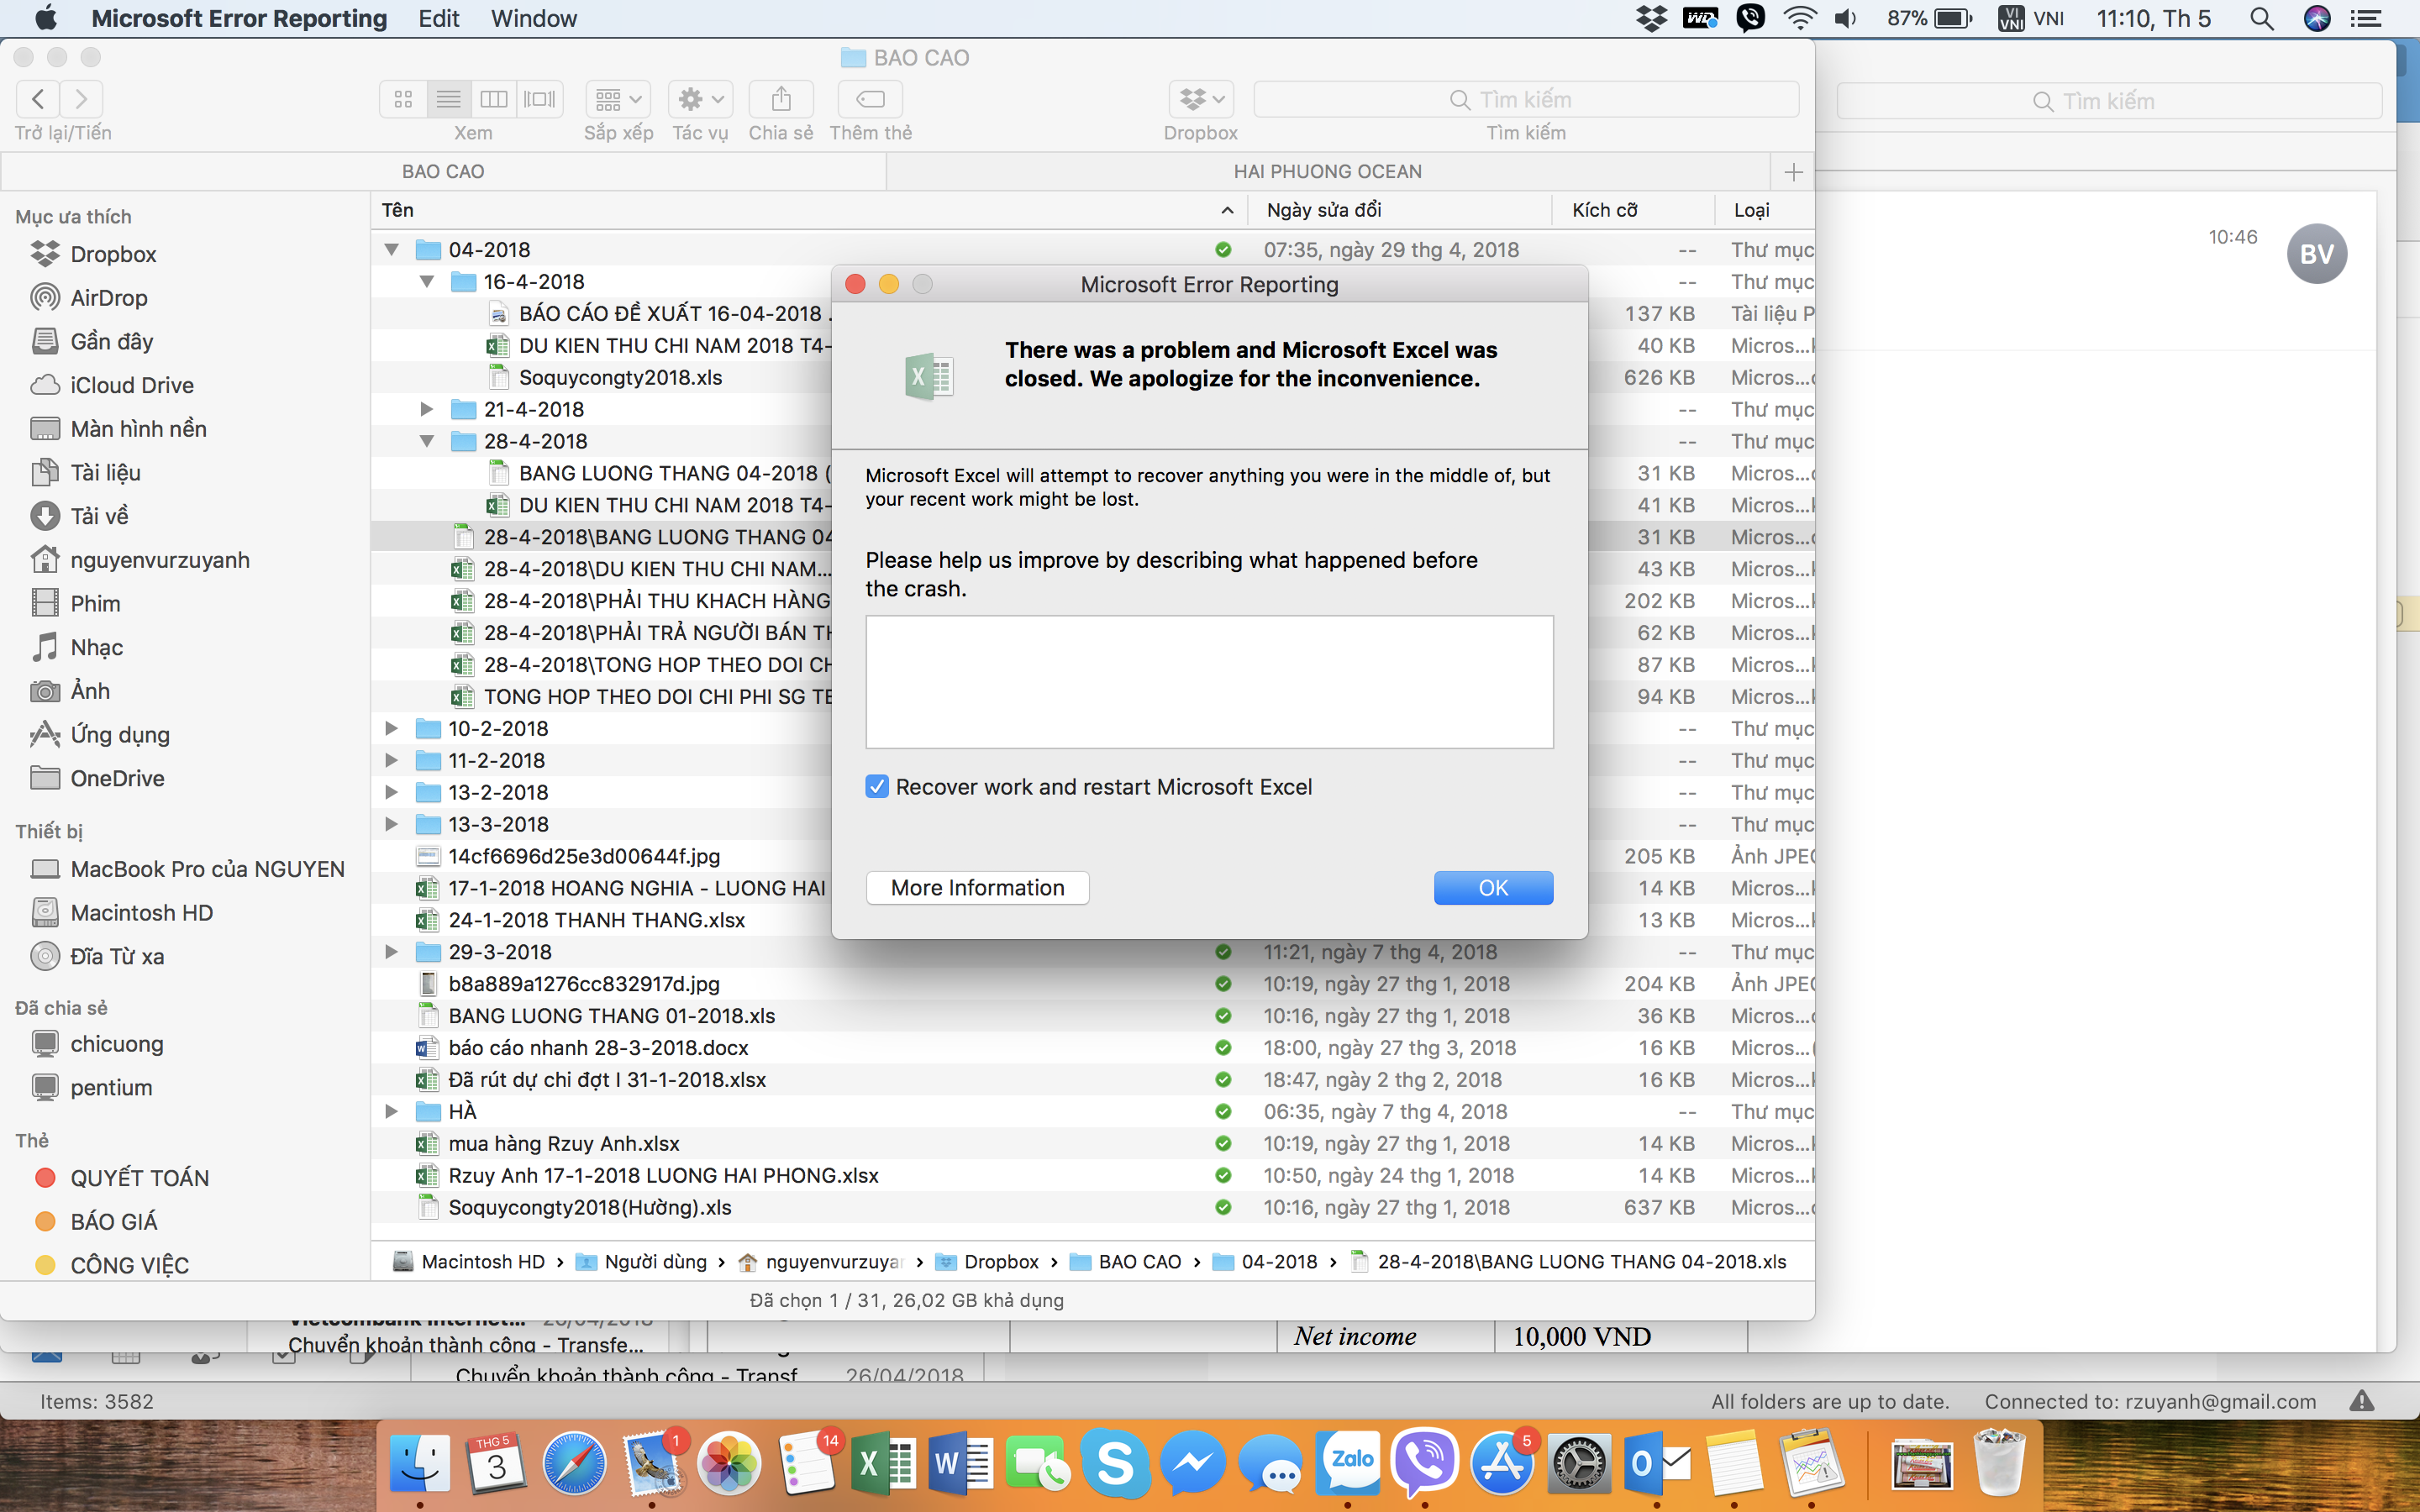Switch Finder to list view

point(449,99)
